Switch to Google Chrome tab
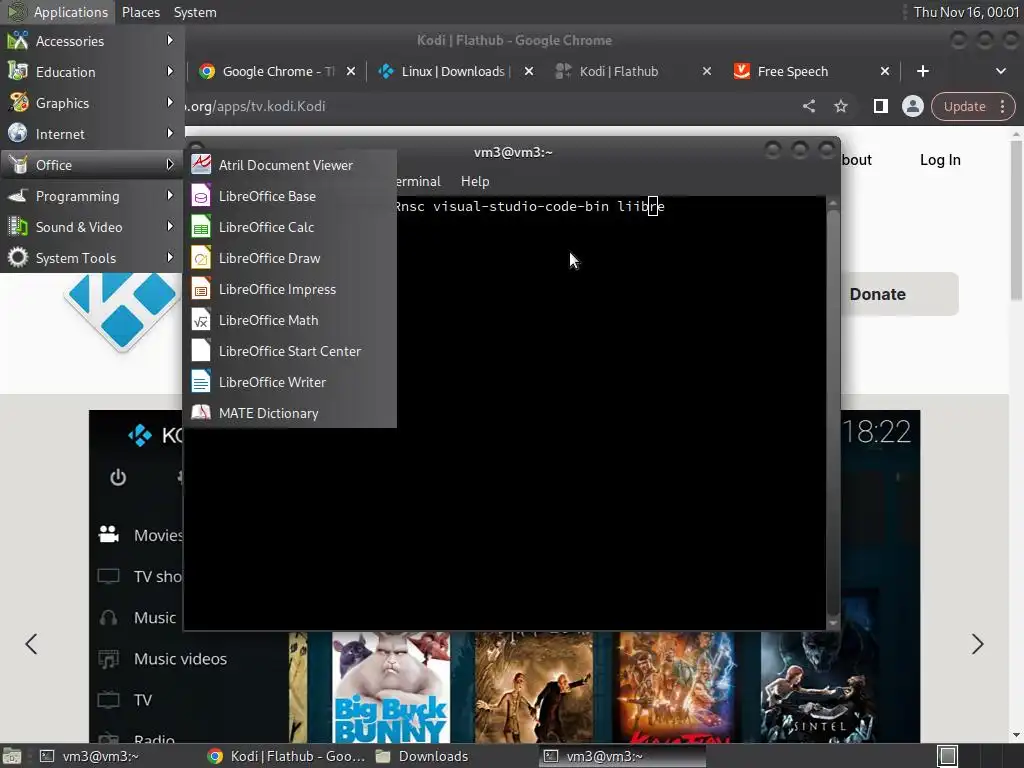 pyautogui.click(x=278, y=71)
